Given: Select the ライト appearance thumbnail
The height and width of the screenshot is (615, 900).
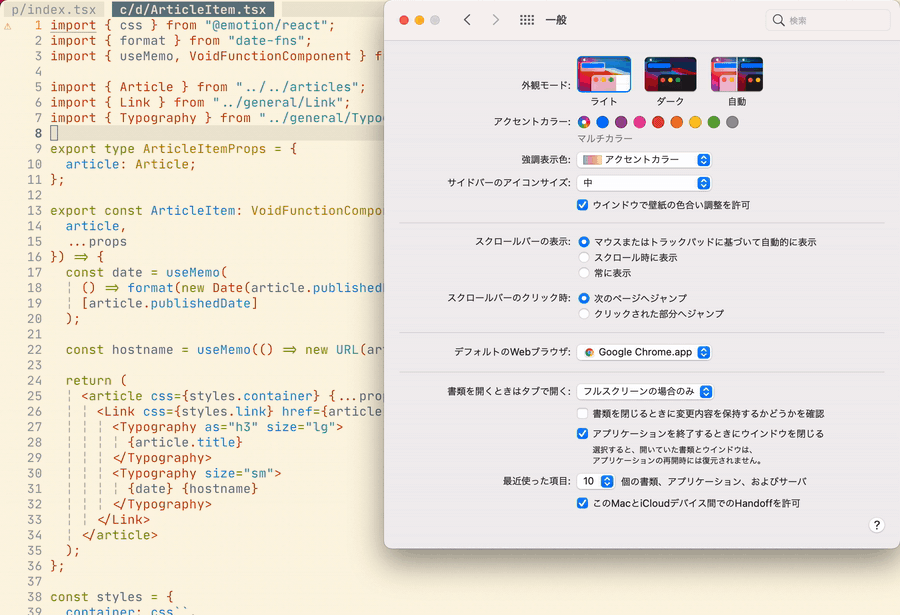Looking at the screenshot, I should point(604,75).
